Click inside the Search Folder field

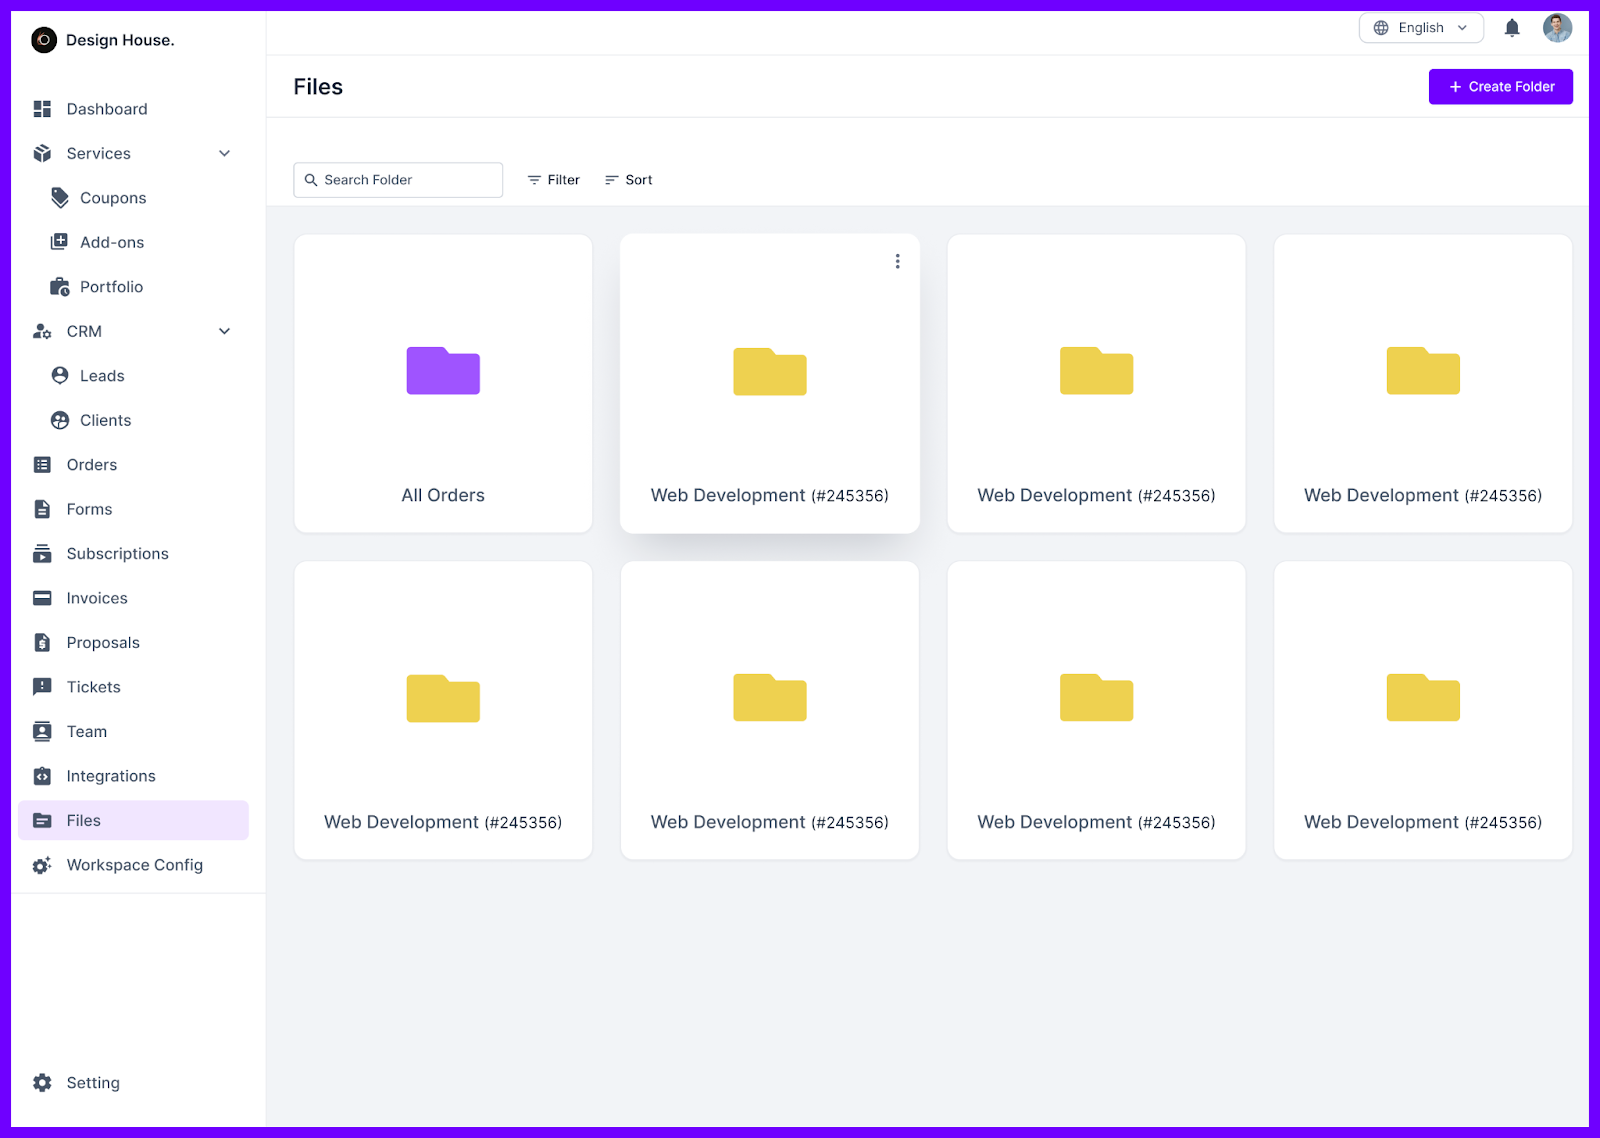397,179
